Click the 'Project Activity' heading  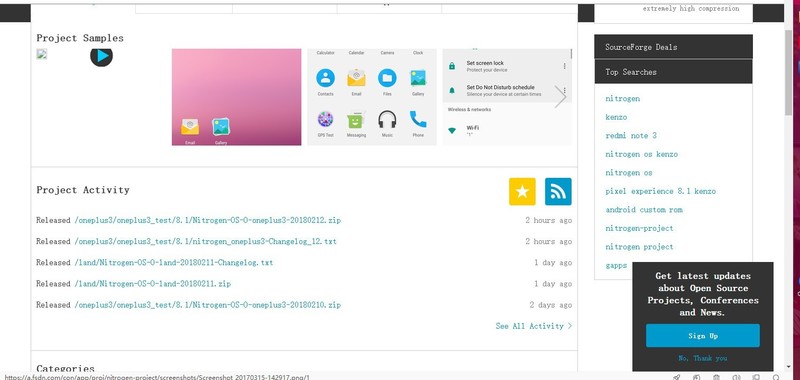(83, 190)
